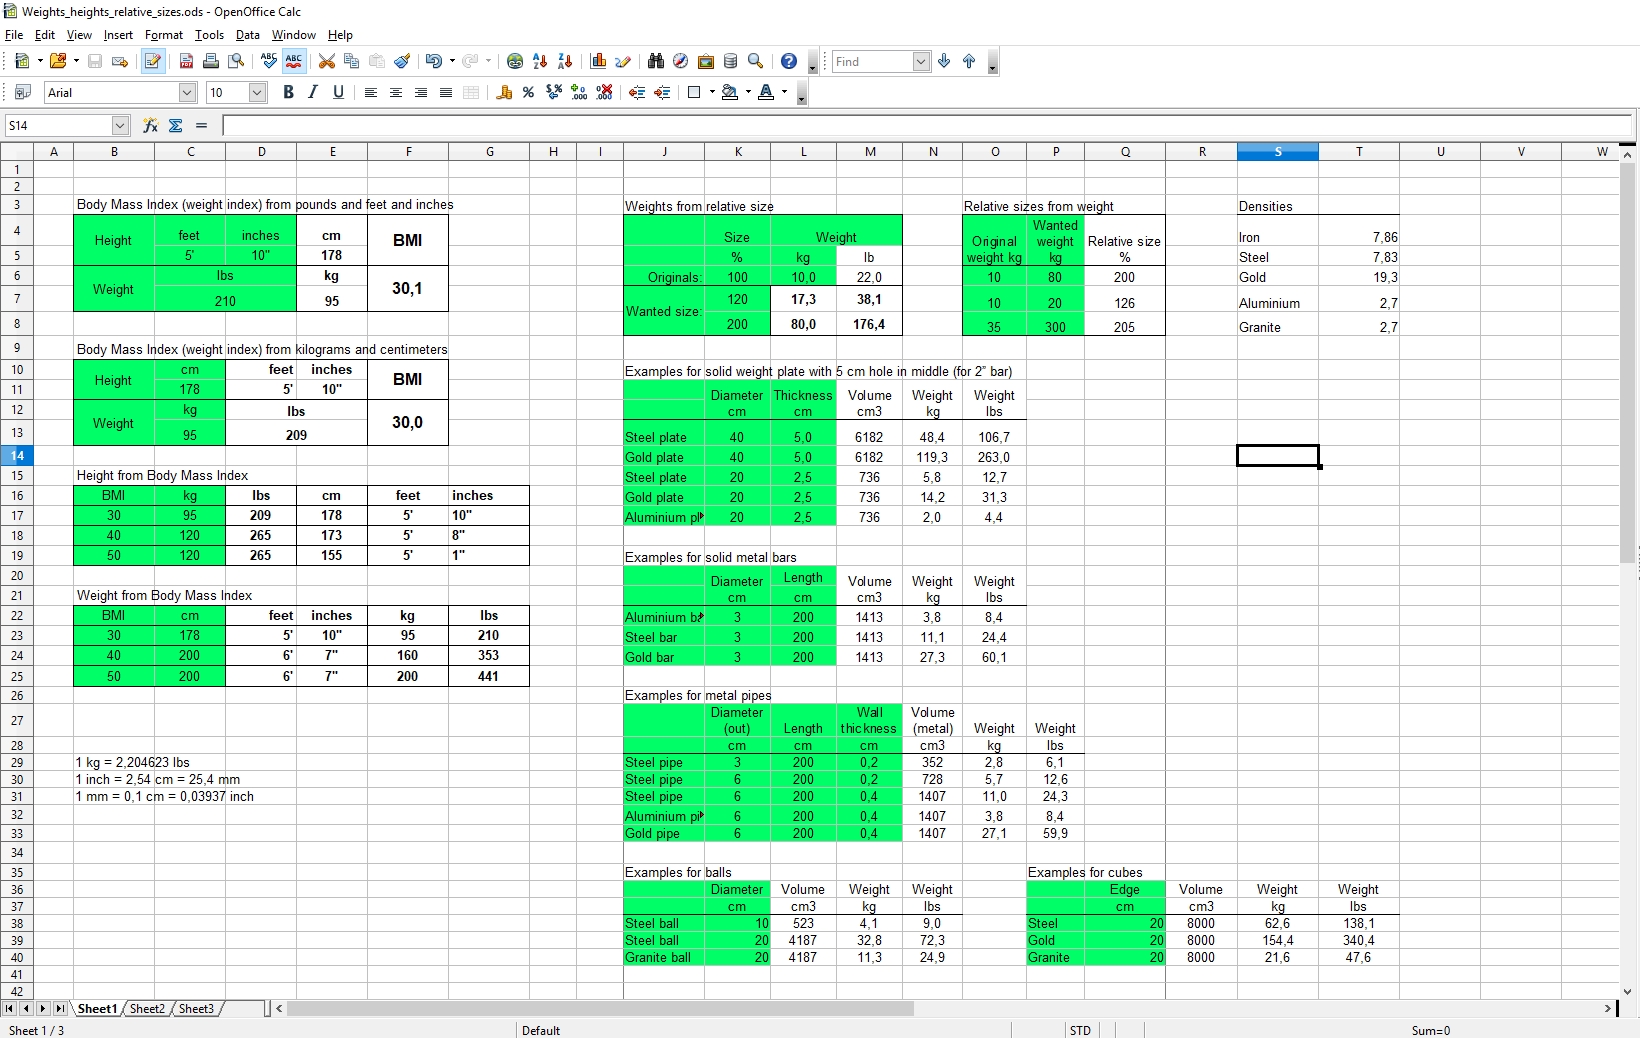Toggle Italic formatting

tap(313, 92)
